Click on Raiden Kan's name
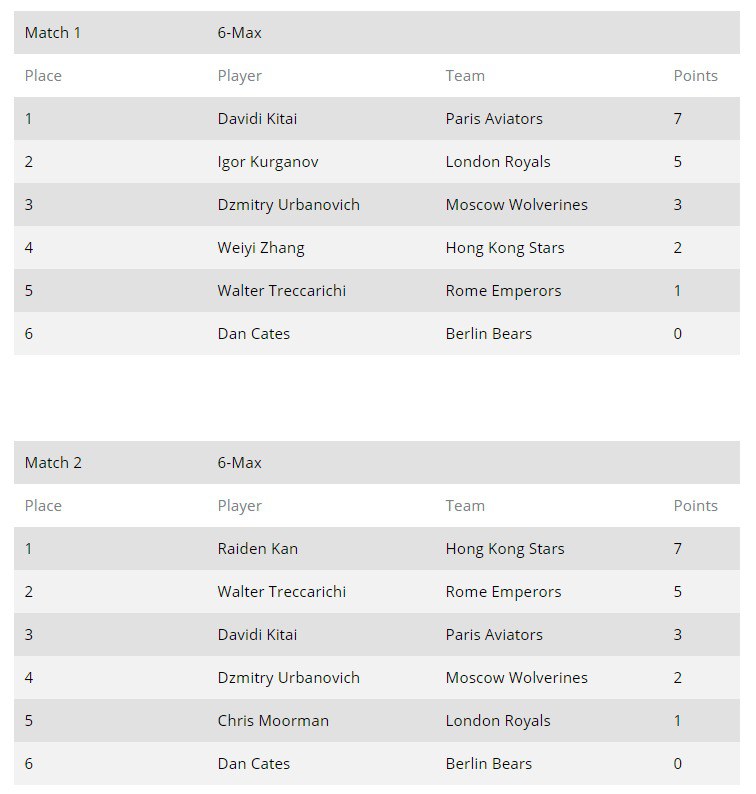The height and width of the screenshot is (794, 756). pos(257,549)
